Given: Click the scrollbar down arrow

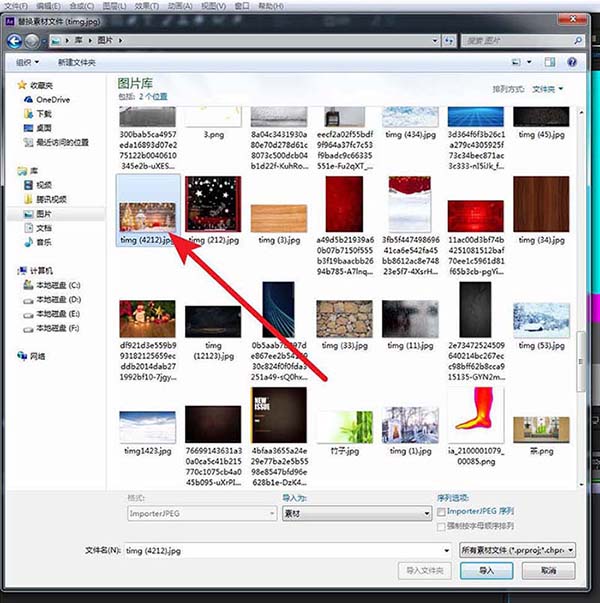Looking at the screenshot, I should point(581,485).
